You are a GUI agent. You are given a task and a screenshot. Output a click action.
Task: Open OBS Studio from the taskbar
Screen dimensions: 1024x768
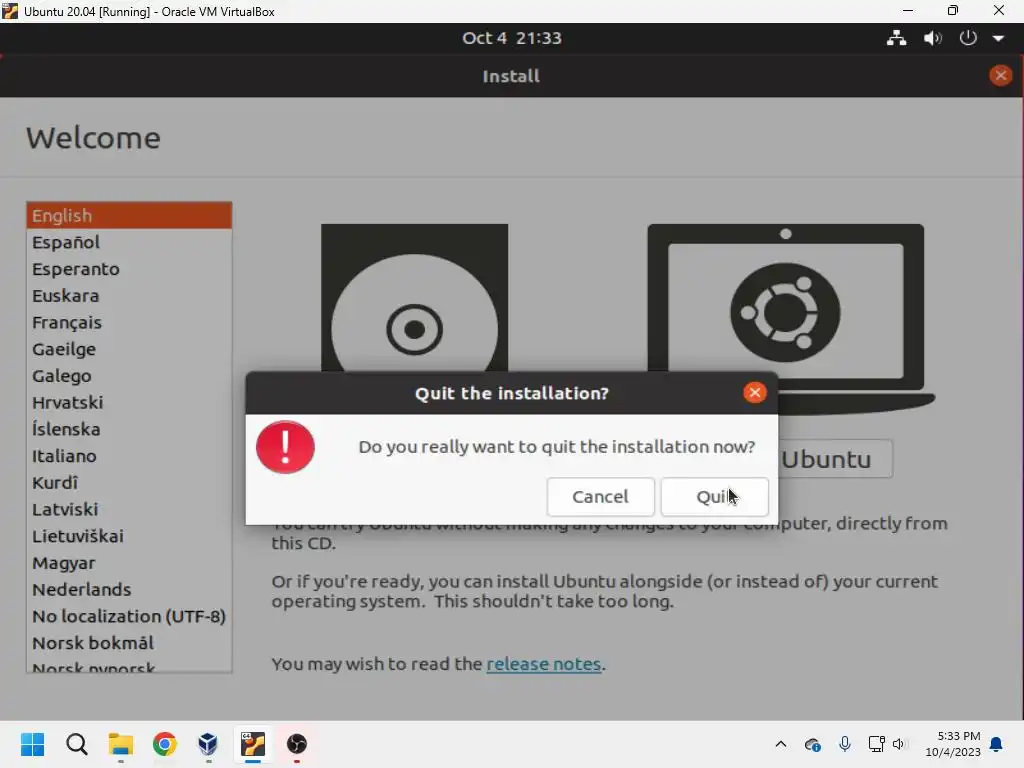(296, 744)
